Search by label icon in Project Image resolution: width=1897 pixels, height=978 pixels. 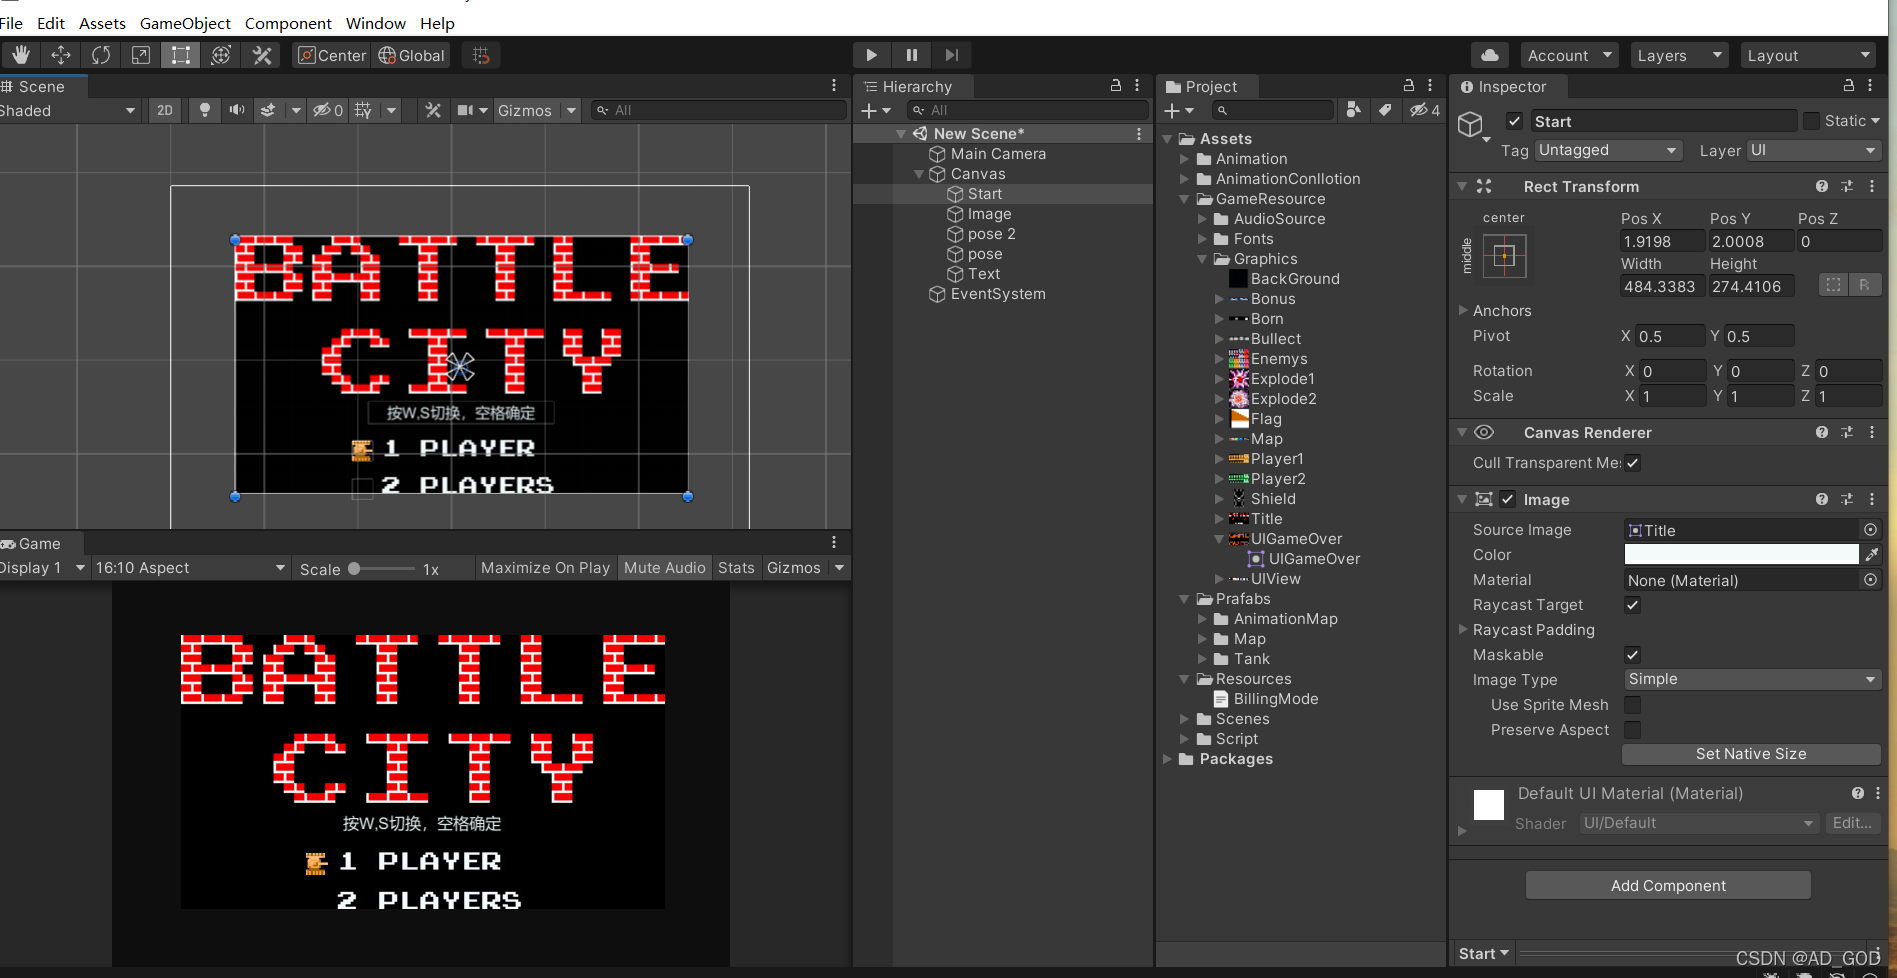(x=1385, y=110)
